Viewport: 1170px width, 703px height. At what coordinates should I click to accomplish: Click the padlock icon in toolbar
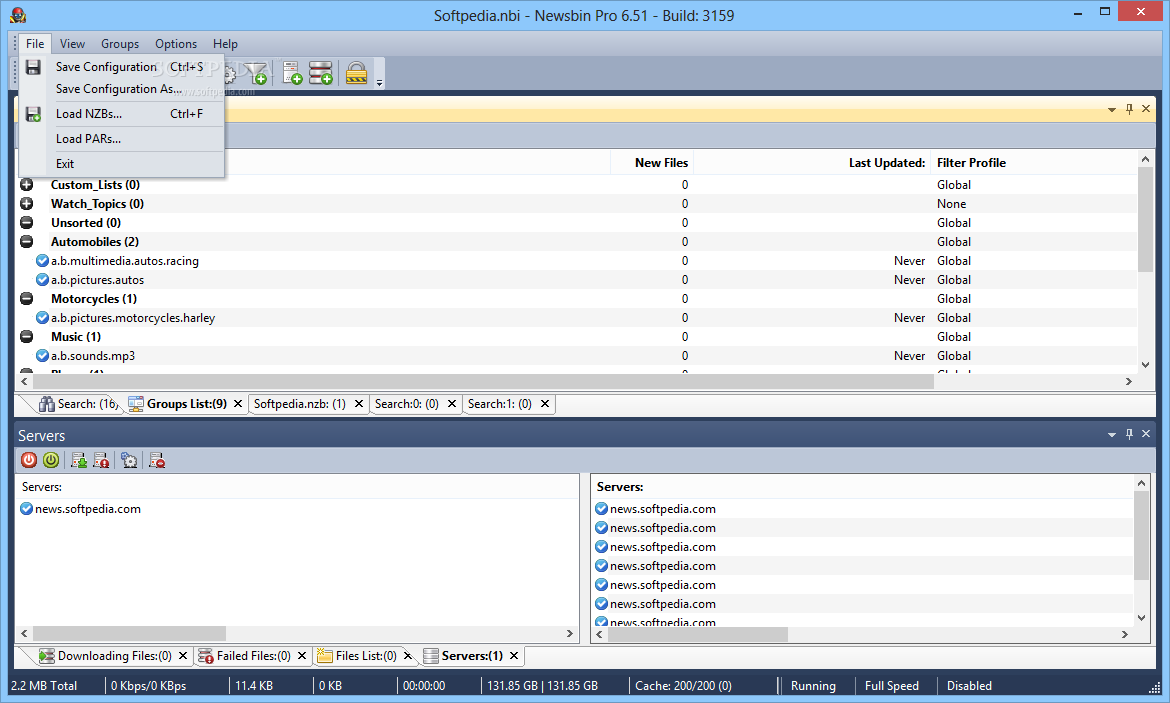click(x=356, y=73)
